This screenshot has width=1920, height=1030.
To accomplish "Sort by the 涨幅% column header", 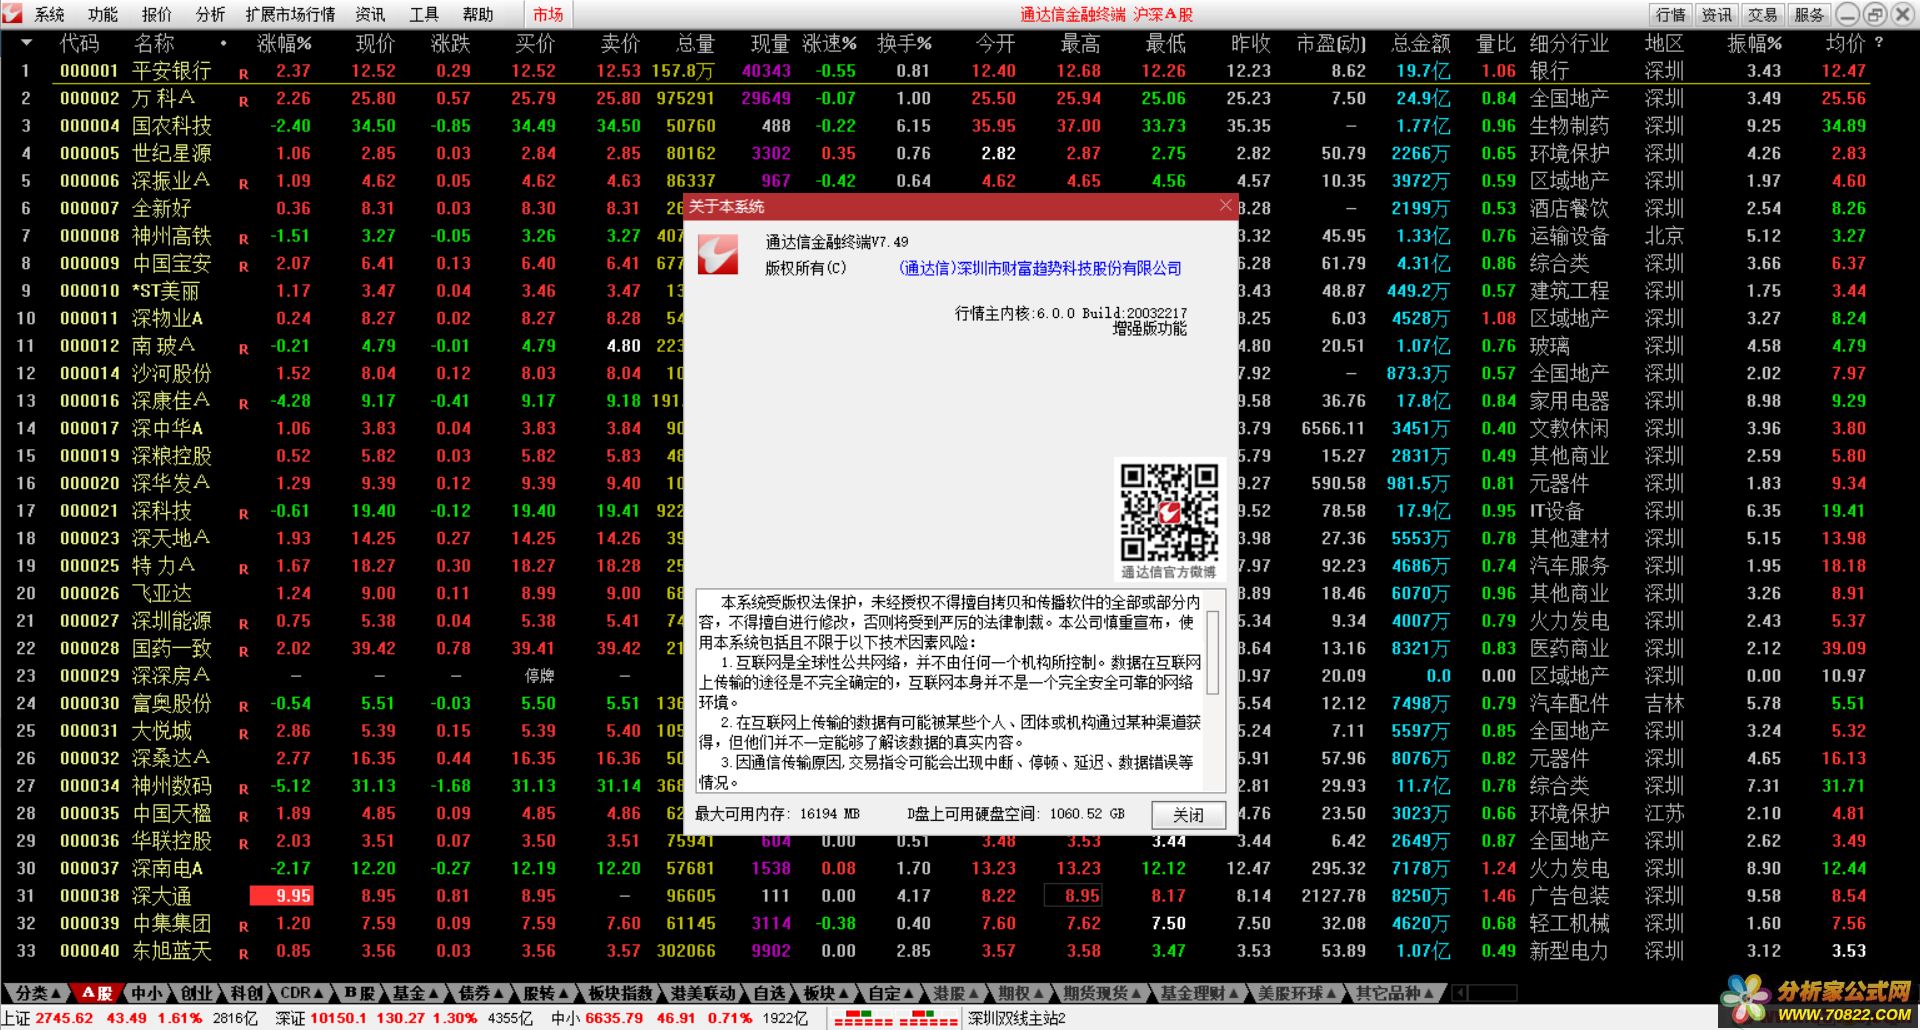I will pos(284,43).
